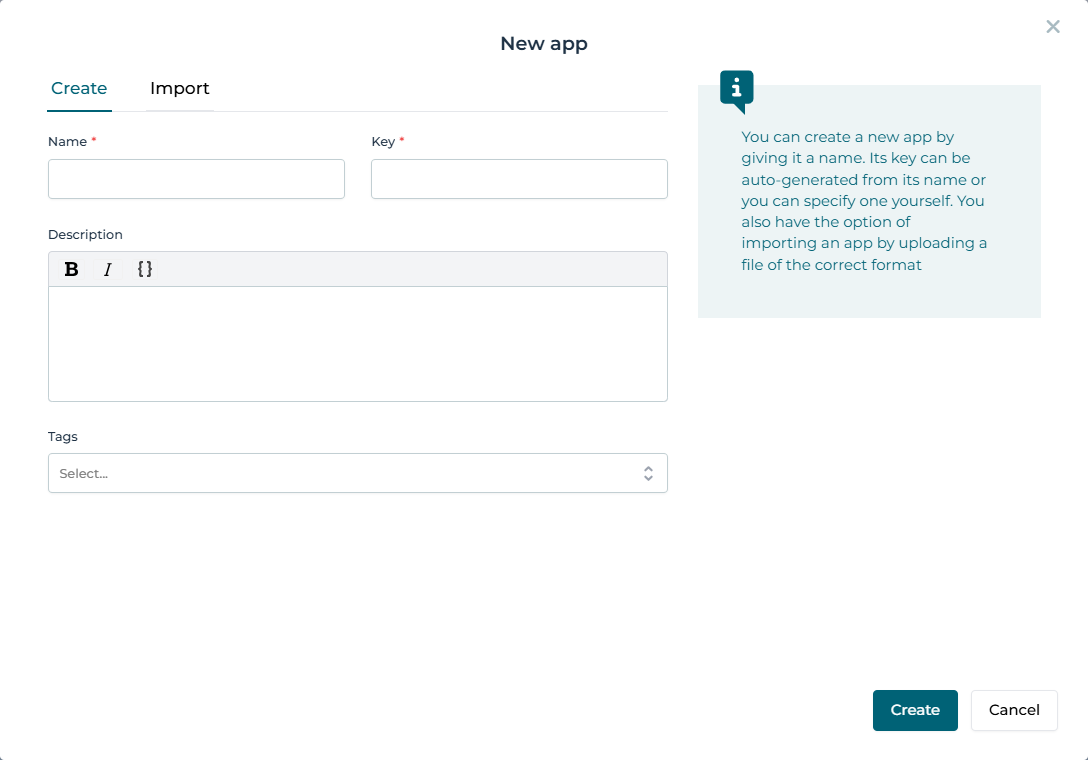Open the Tags select dropdown
The width and height of the screenshot is (1088, 760).
click(x=358, y=473)
